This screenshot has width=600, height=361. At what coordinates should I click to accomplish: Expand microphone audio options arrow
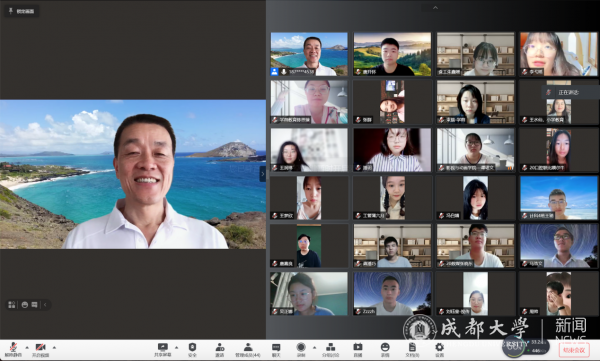click(x=27, y=348)
